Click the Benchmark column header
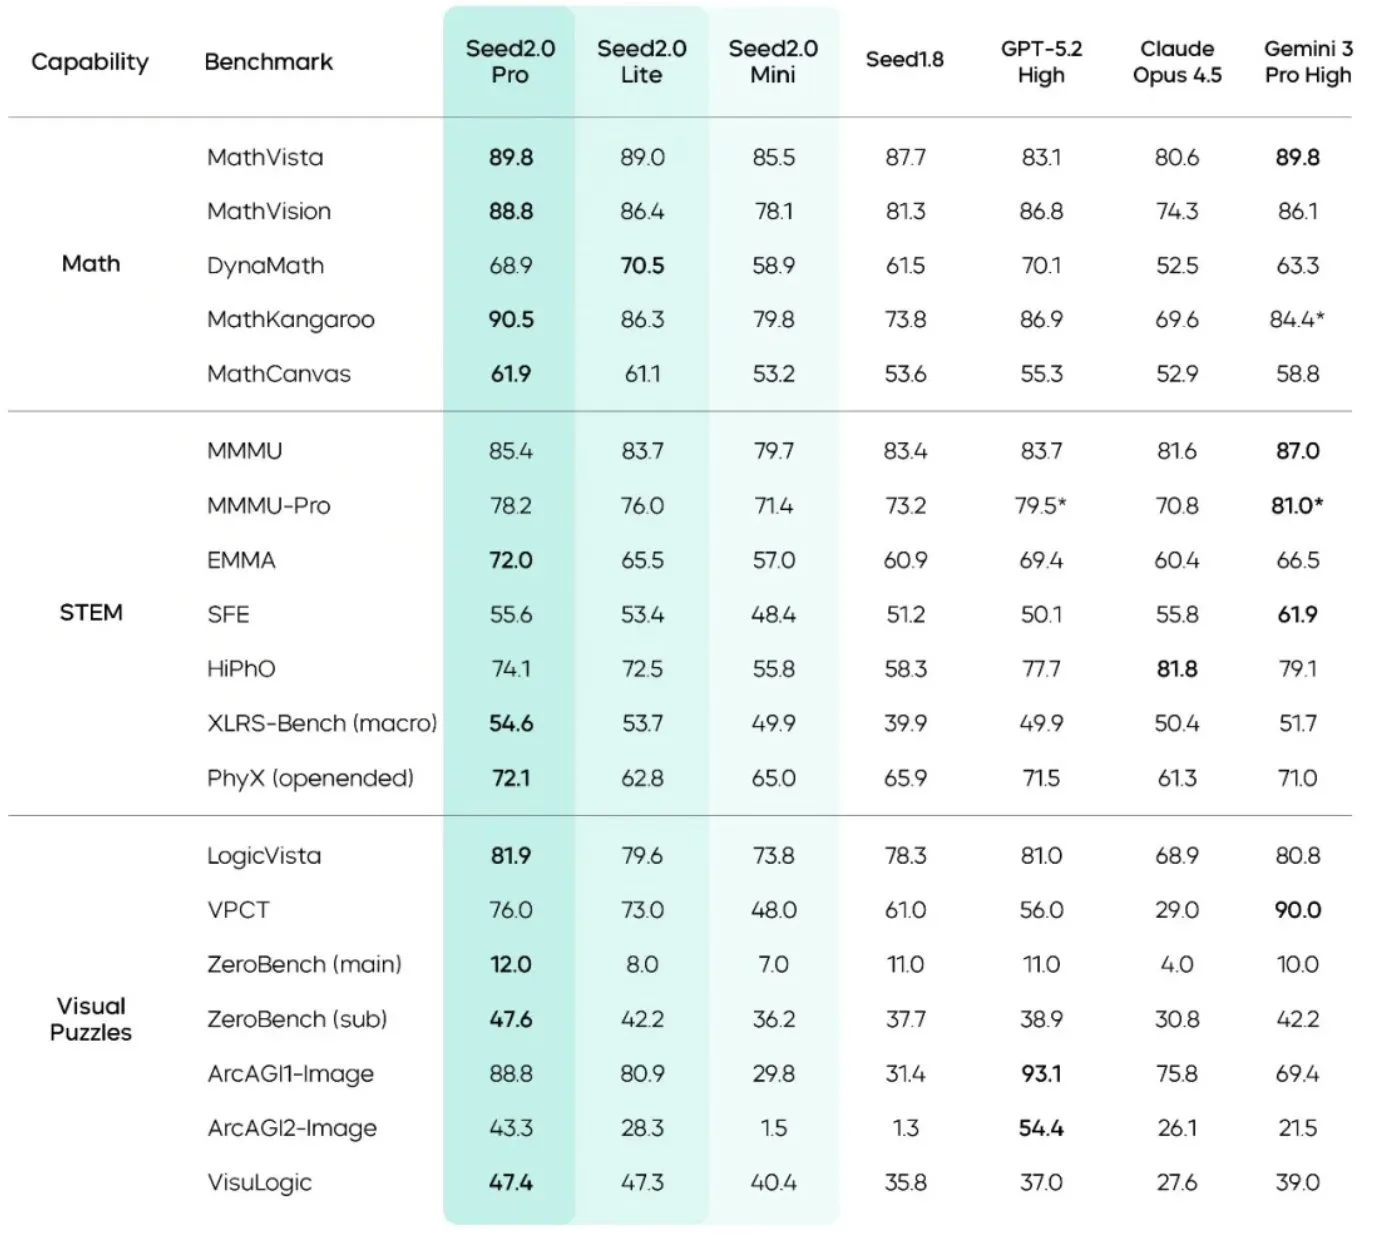 click(268, 62)
